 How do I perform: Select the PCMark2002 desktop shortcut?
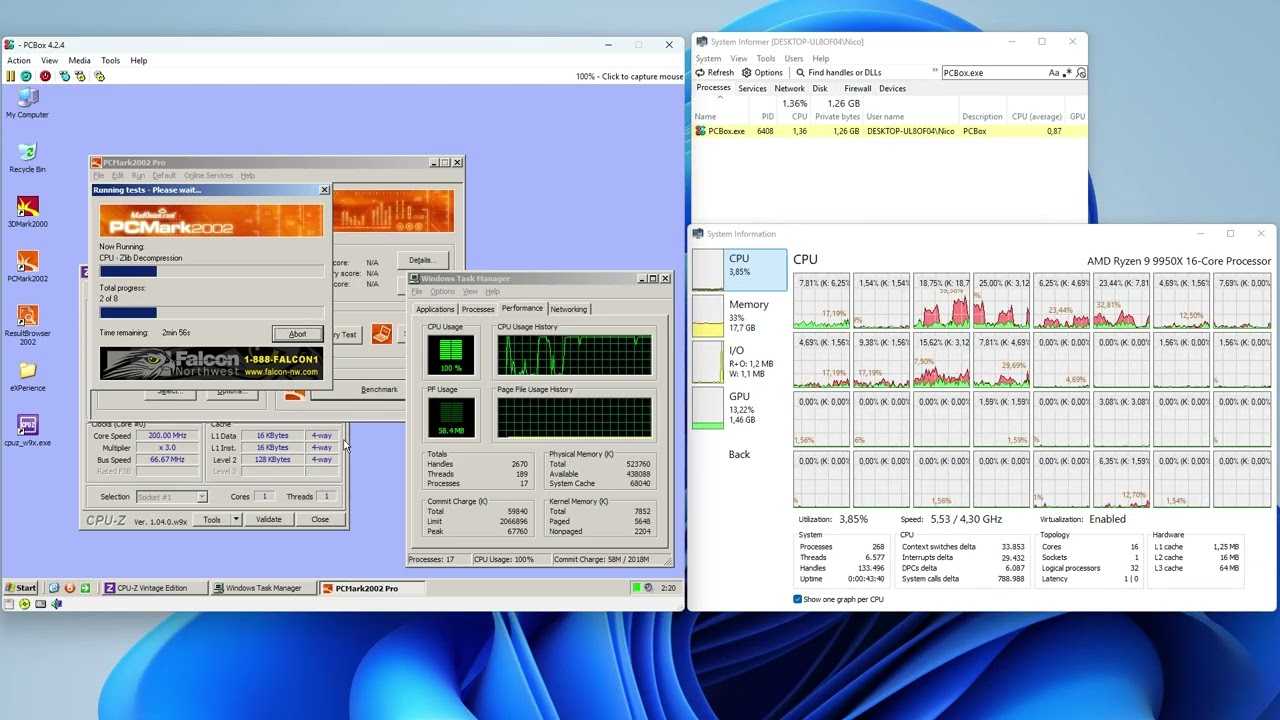(x=27, y=267)
